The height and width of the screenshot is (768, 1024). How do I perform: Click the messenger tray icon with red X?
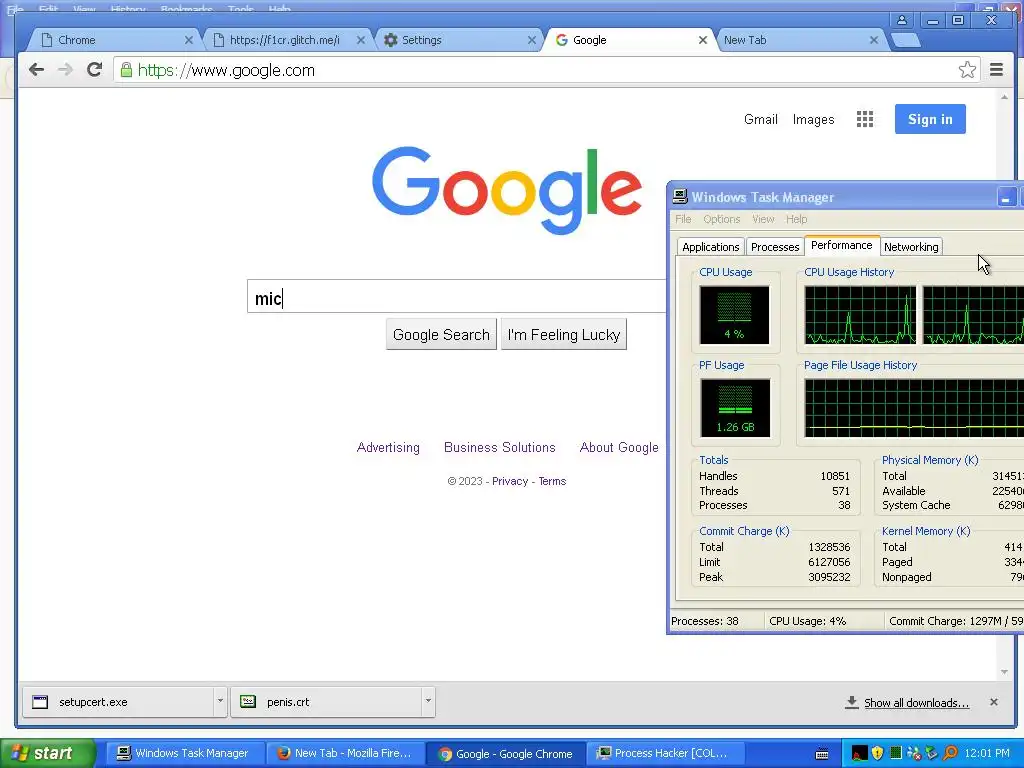(914, 753)
